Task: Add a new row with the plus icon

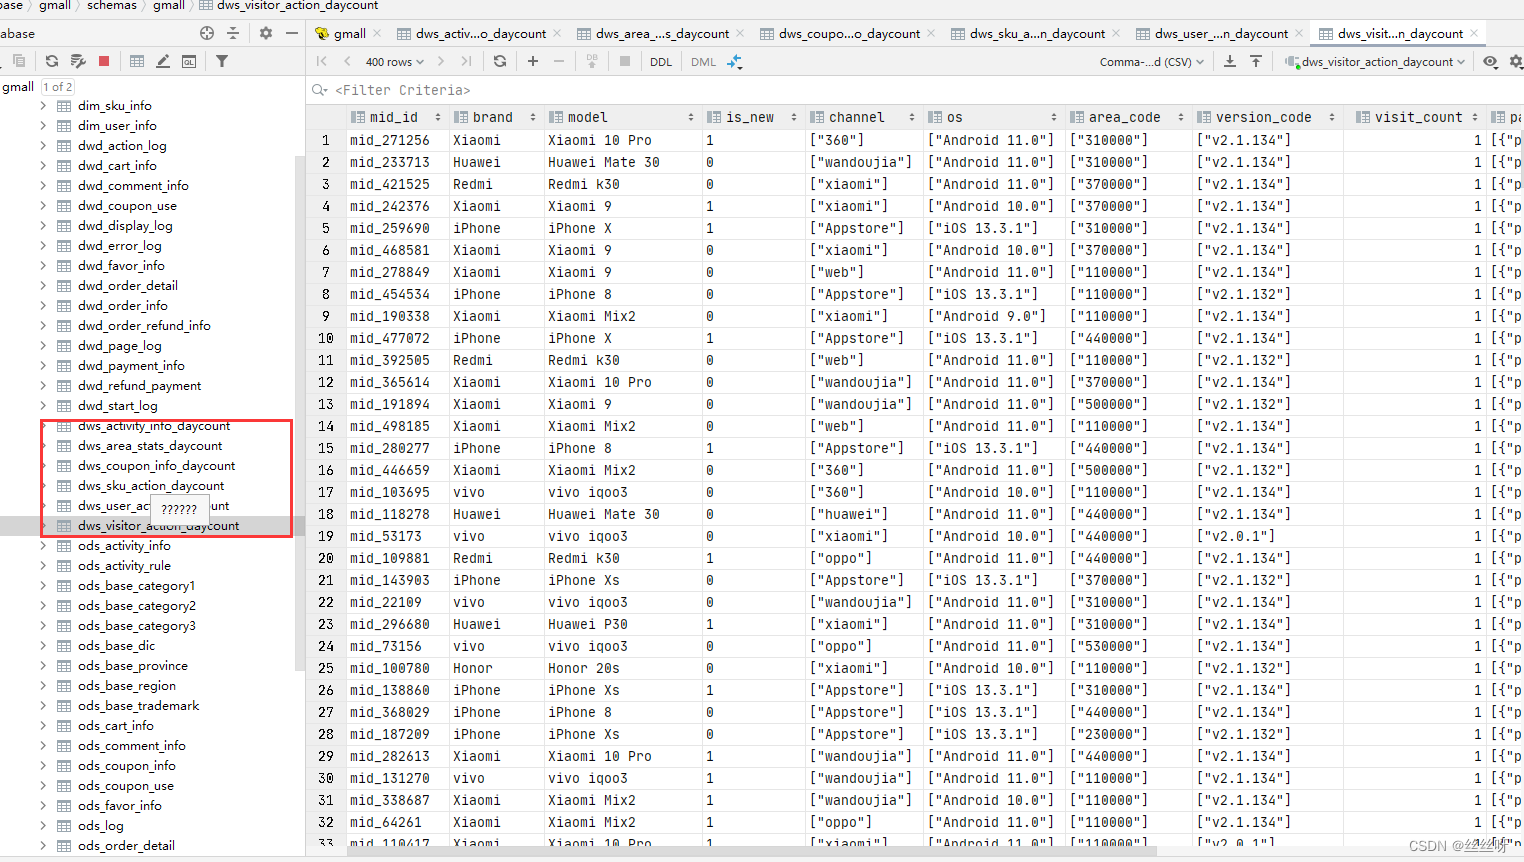Action: point(533,61)
